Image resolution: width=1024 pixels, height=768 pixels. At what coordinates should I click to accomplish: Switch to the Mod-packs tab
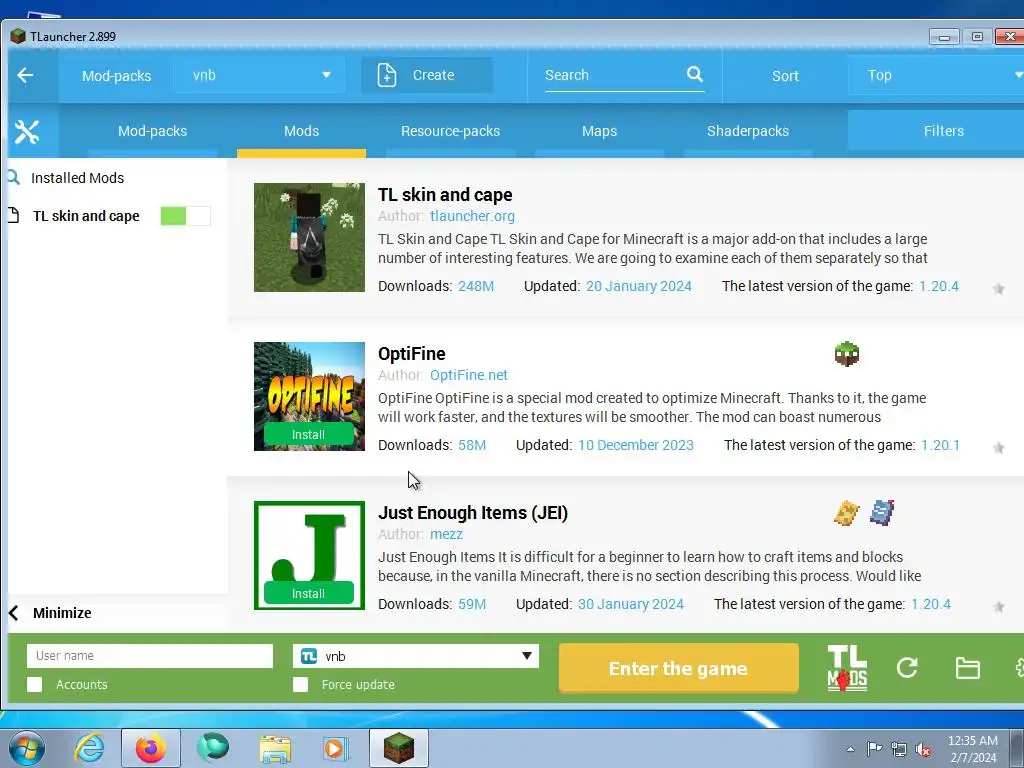(152, 131)
